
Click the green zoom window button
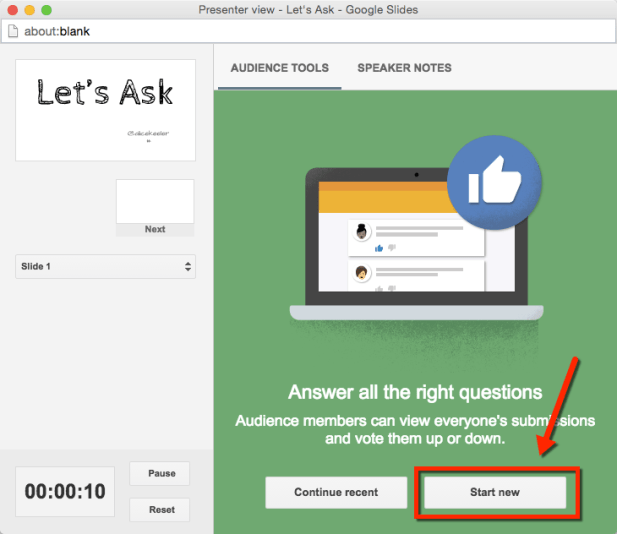click(46, 10)
